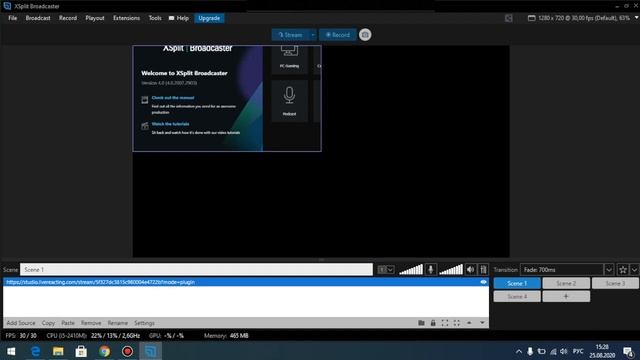Open the Windows Start menu
The image size is (640, 360).
11,351
